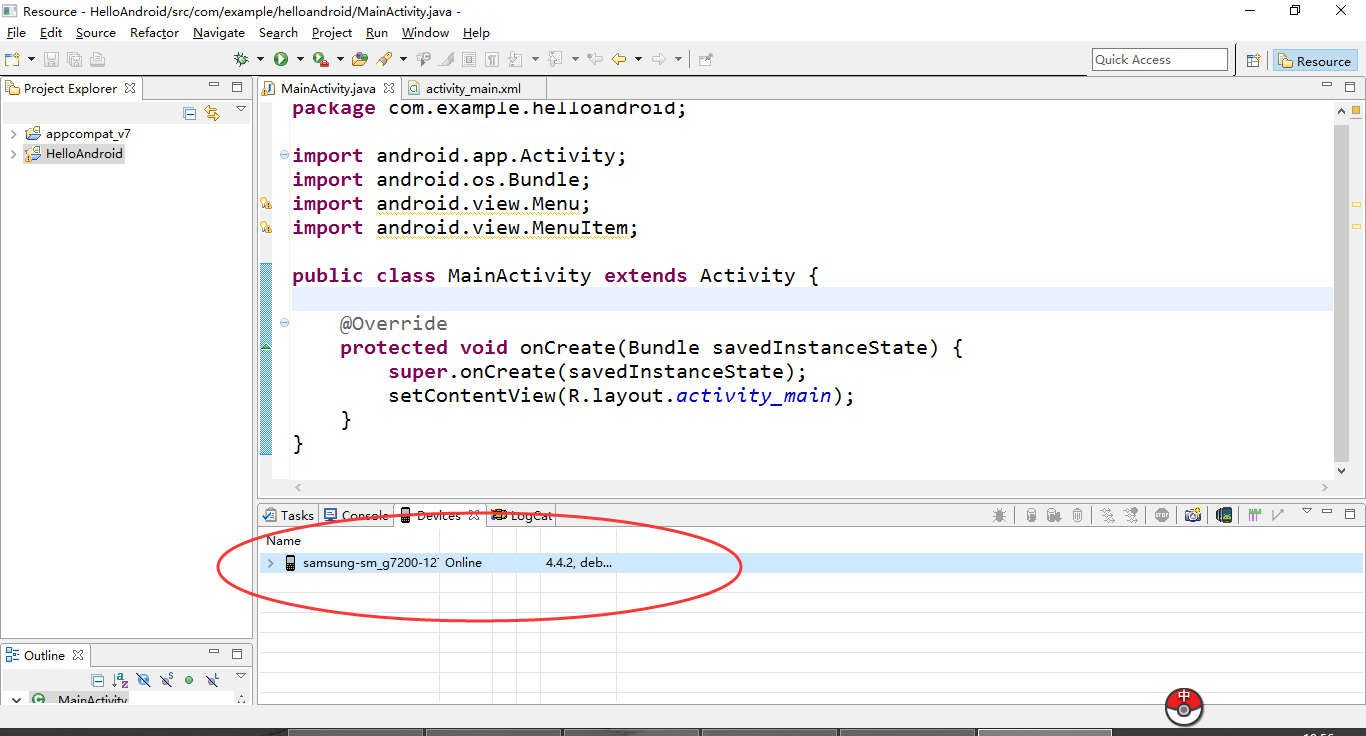
Task: Run the app with green play icon
Action: tap(281, 59)
